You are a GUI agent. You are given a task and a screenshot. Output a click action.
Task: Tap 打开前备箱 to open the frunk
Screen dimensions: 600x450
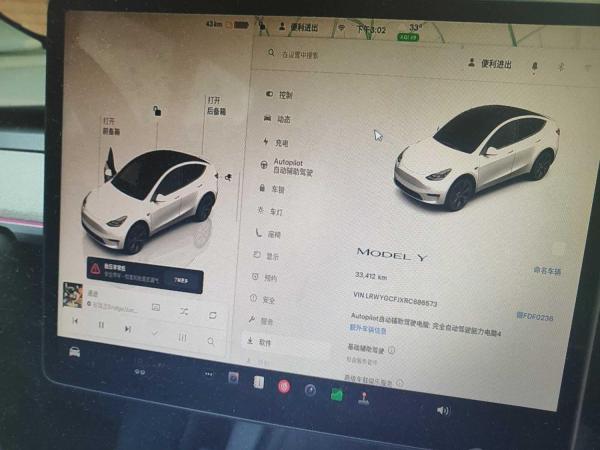(x=111, y=126)
